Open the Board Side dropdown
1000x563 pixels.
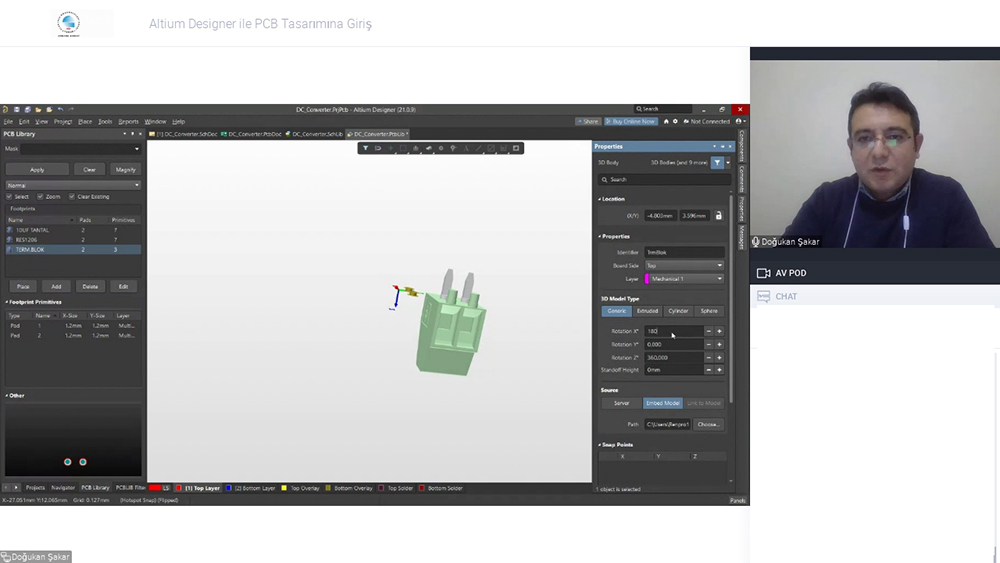coord(684,265)
